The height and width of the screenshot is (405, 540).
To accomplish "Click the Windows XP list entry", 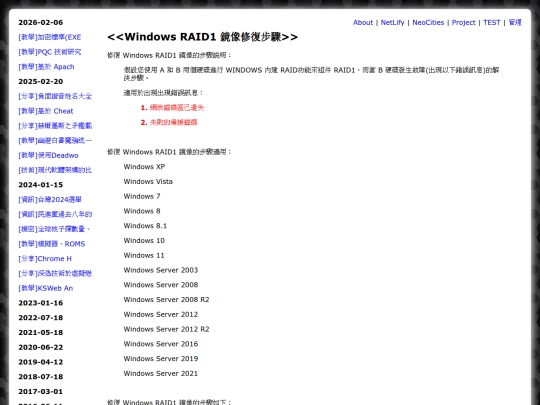I will coord(144,167).
